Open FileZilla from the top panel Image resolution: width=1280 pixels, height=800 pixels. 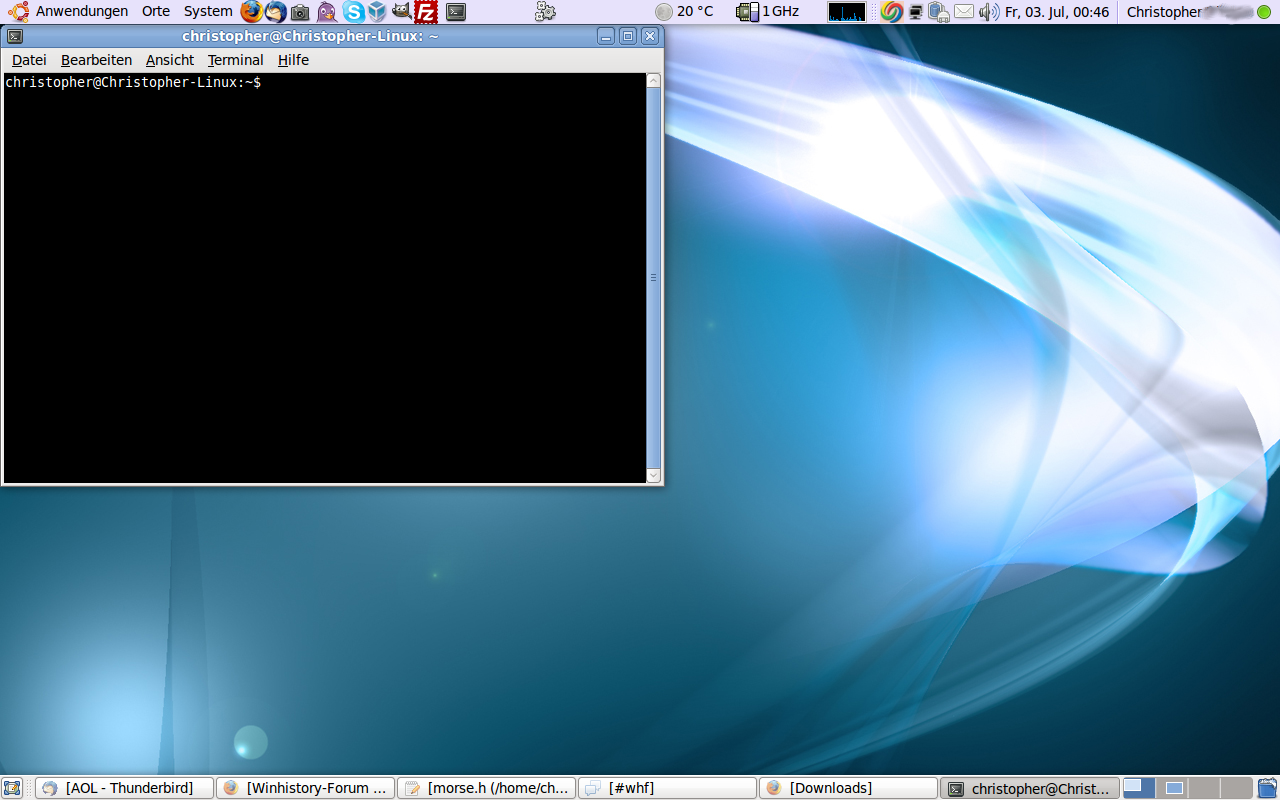pyautogui.click(x=427, y=12)
